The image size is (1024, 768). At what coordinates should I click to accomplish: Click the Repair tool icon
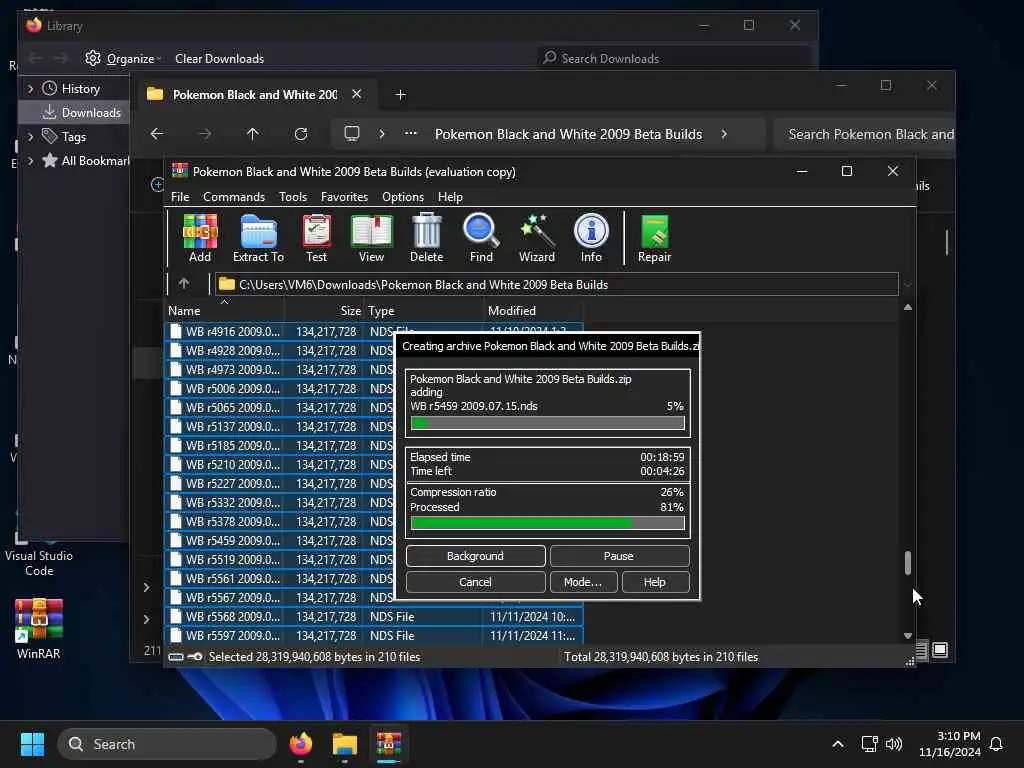[x=654, y=238]
